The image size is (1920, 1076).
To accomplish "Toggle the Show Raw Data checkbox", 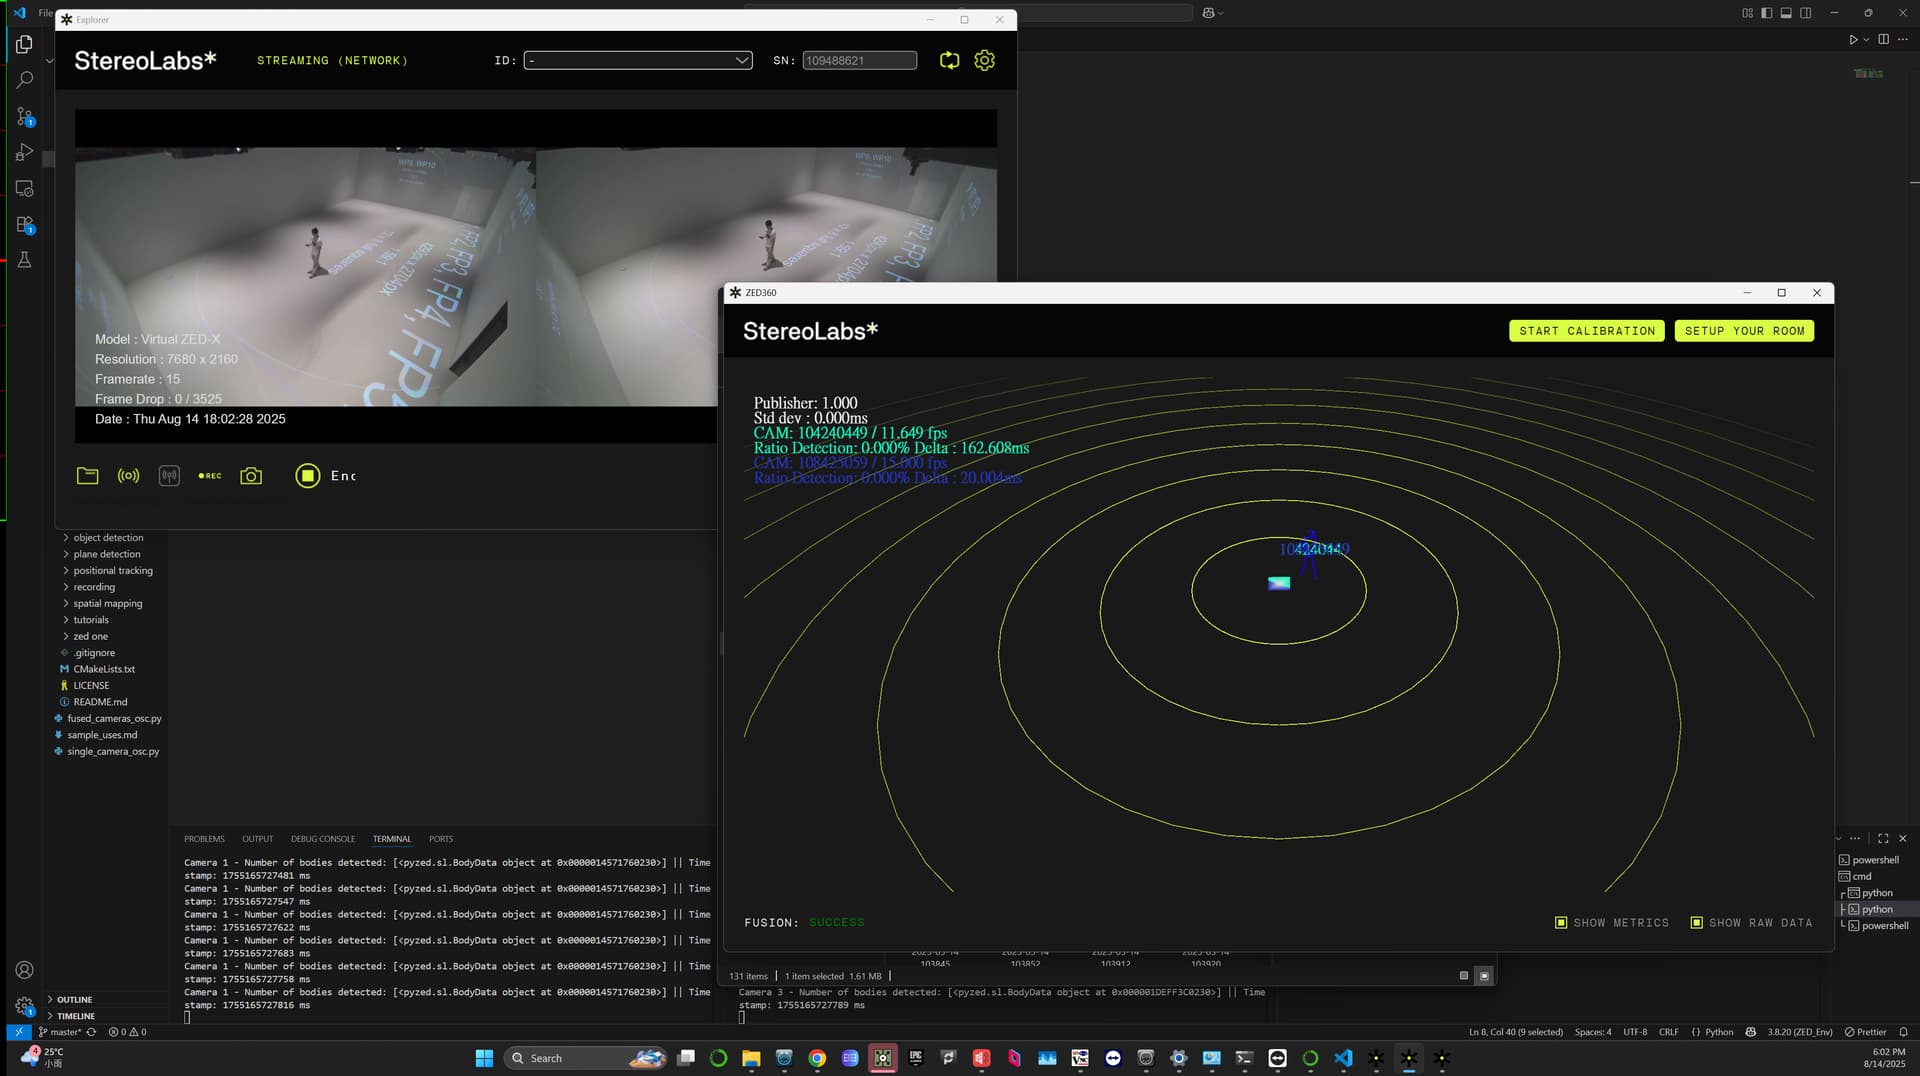I will [x=1696, y=923].
